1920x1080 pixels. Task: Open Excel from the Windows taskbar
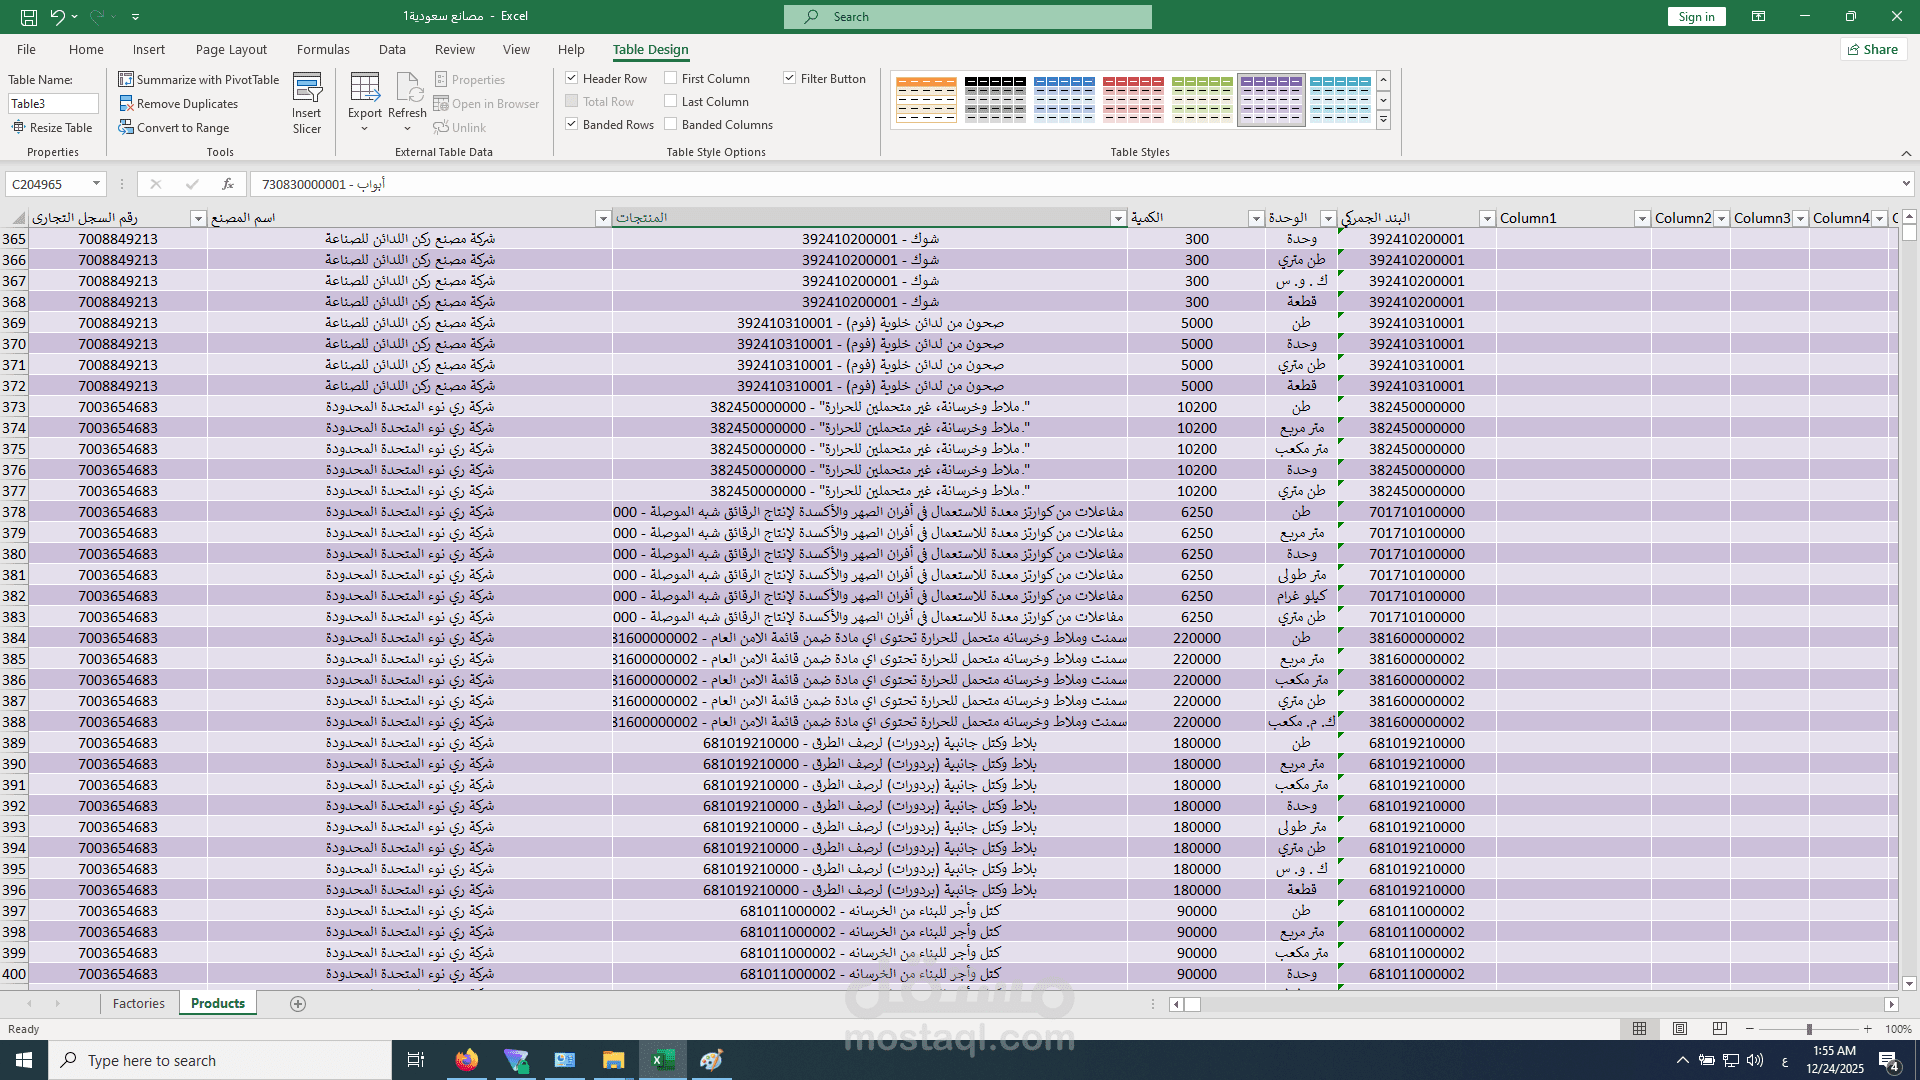point(663,1060)
